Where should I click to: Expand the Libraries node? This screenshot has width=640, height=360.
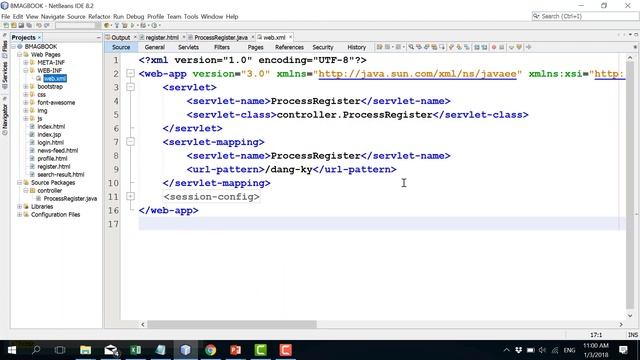pyautogui.click(x=19, y=207)
